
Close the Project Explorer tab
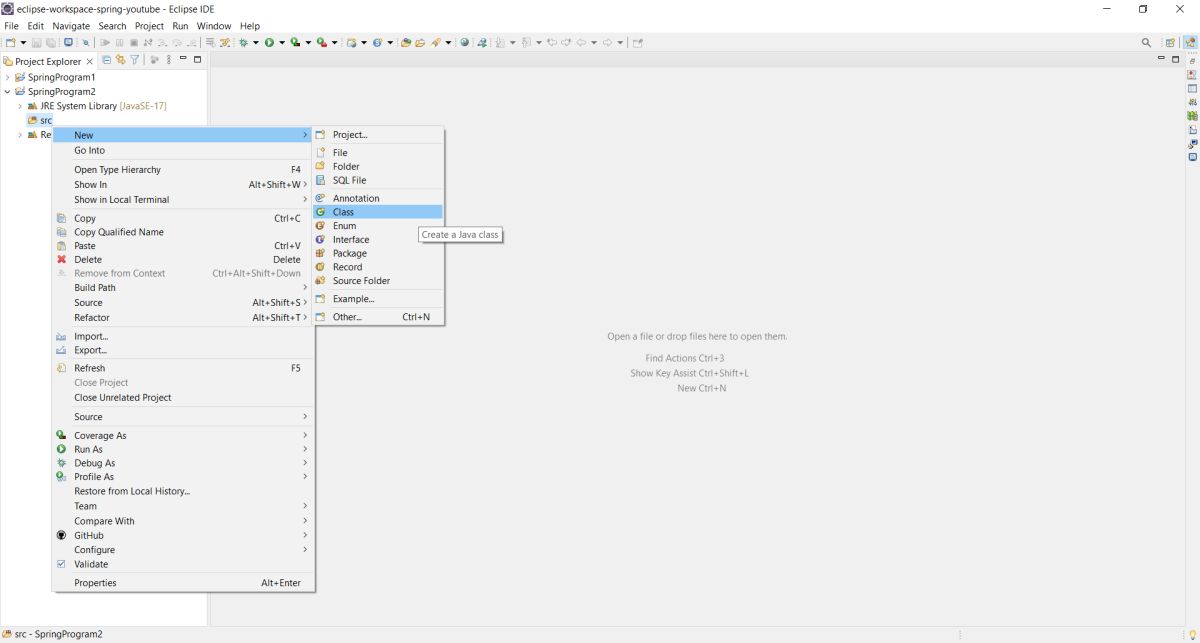(x=90, y=61)
